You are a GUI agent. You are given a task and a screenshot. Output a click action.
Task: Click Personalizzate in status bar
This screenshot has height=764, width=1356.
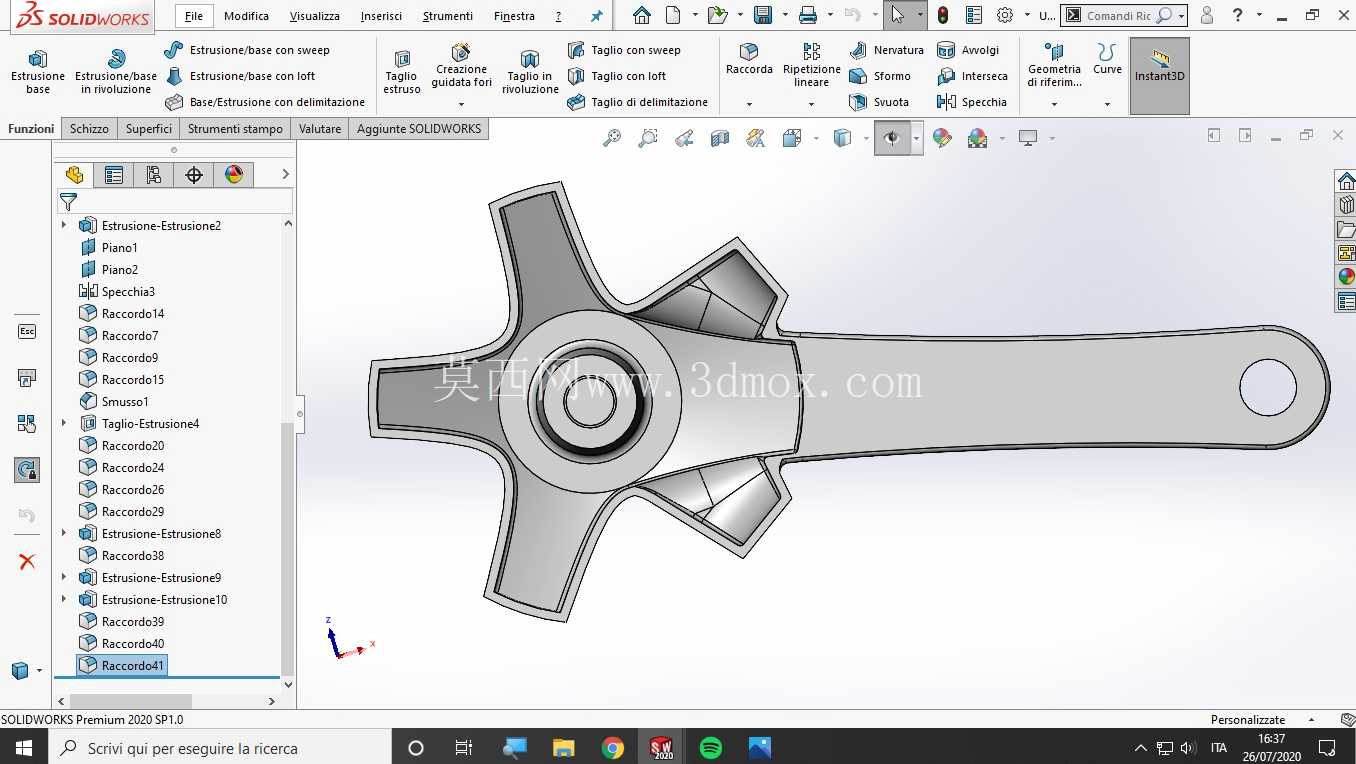click(x=1247, y=719)
